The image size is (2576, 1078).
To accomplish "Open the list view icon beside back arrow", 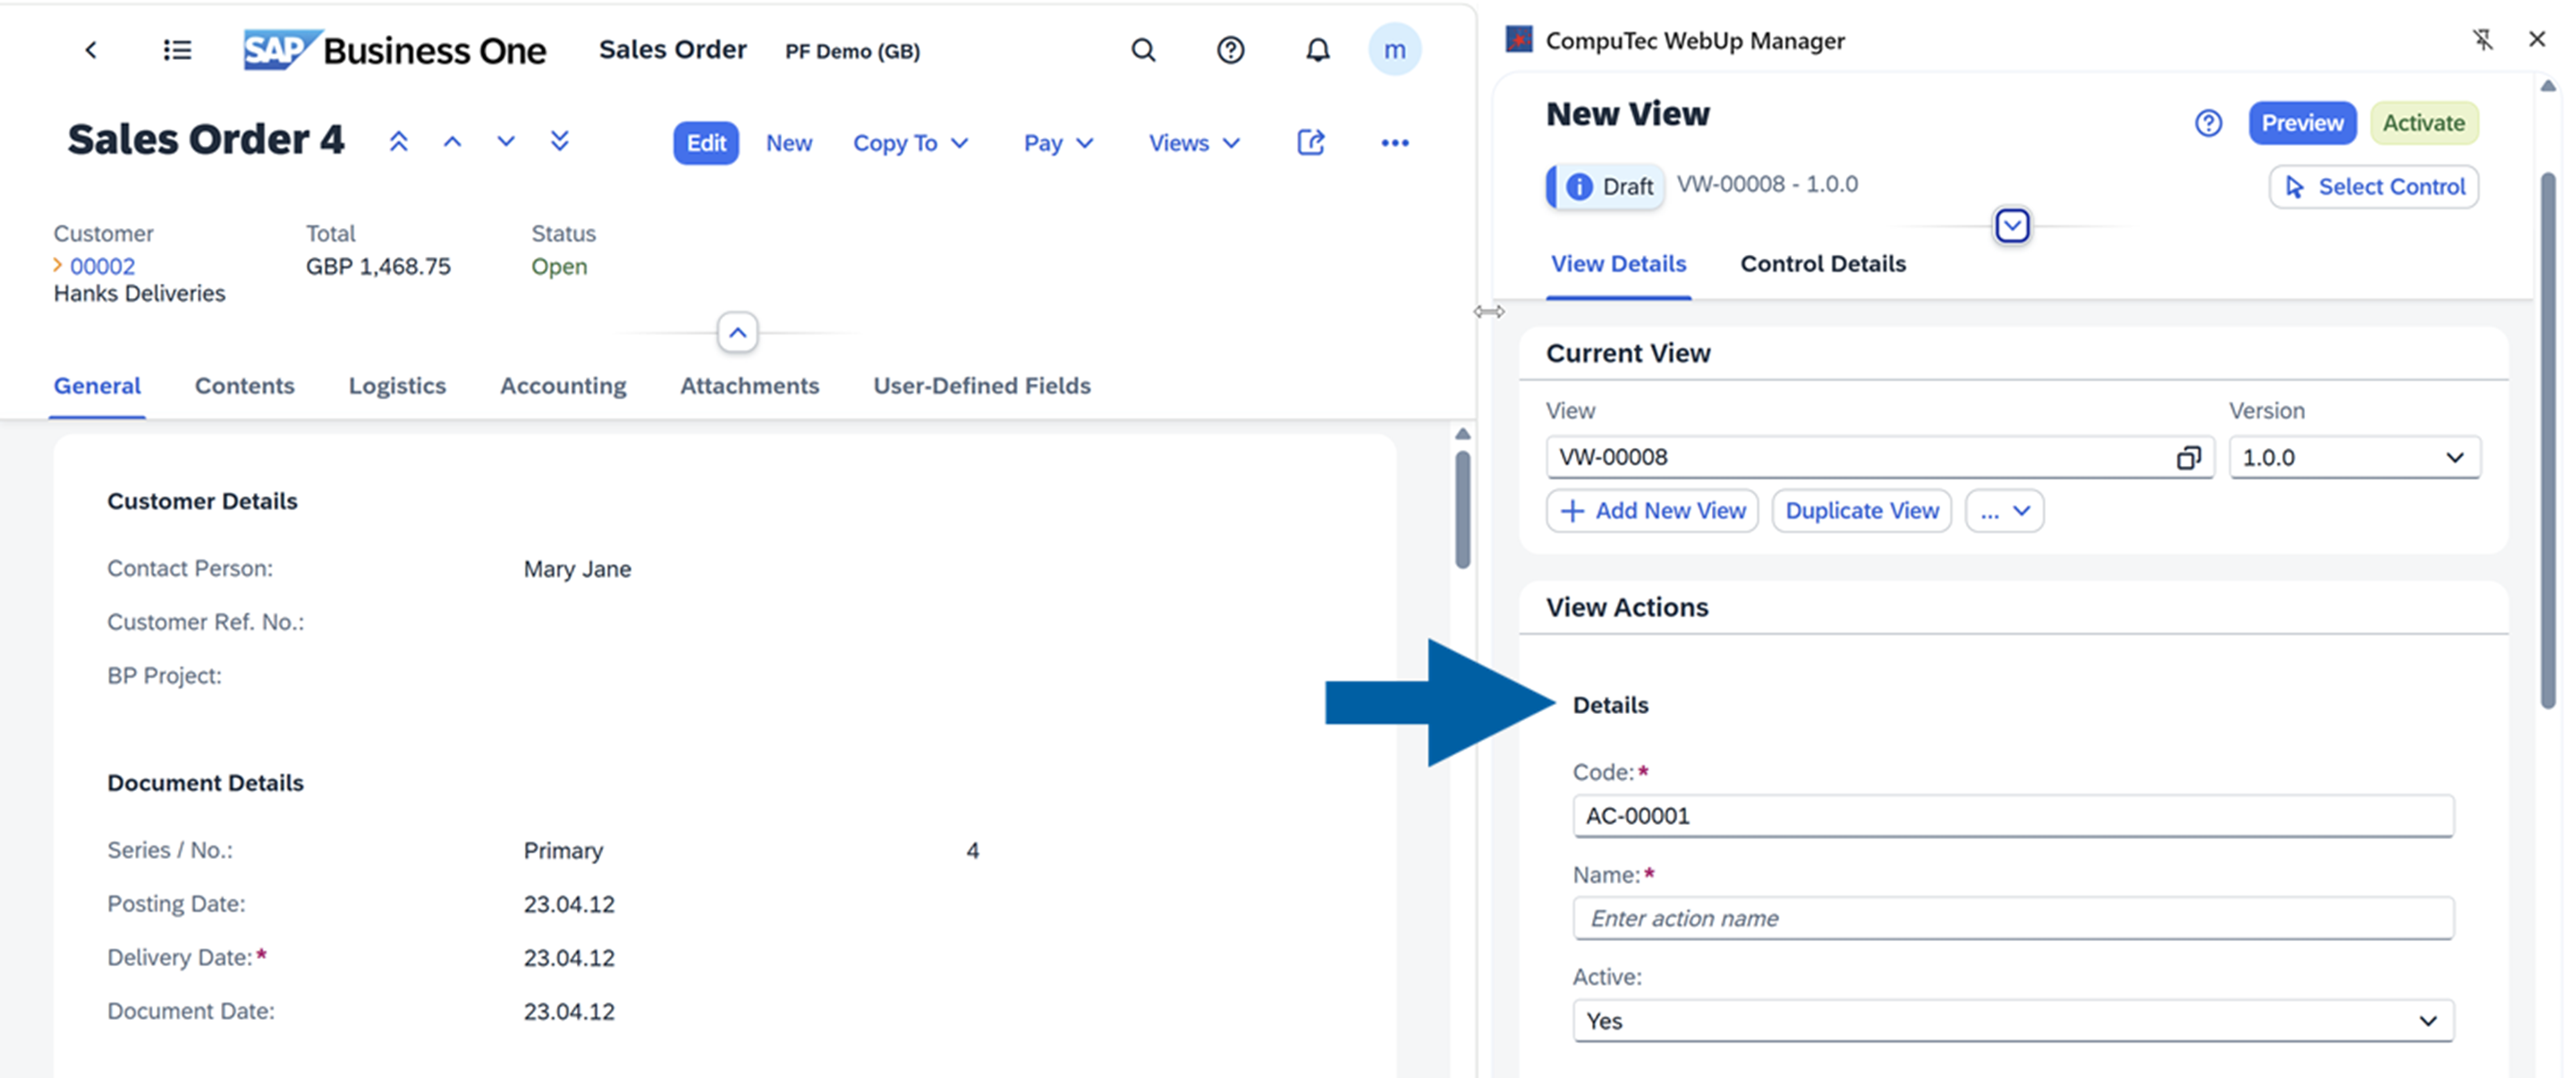I will (177, 50).
